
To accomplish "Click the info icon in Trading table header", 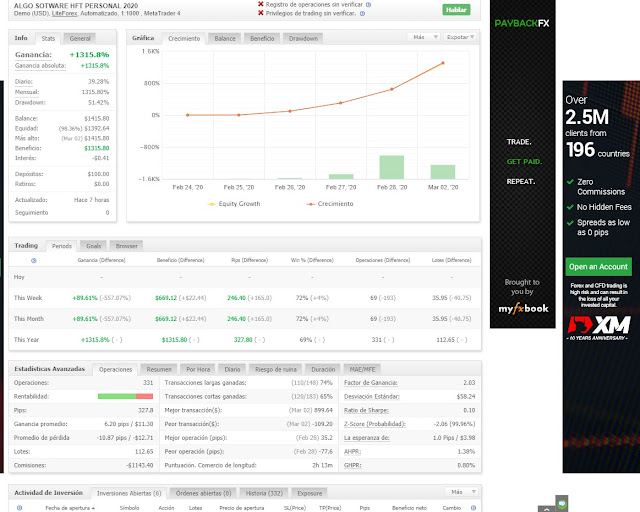I will coord(34,260).
